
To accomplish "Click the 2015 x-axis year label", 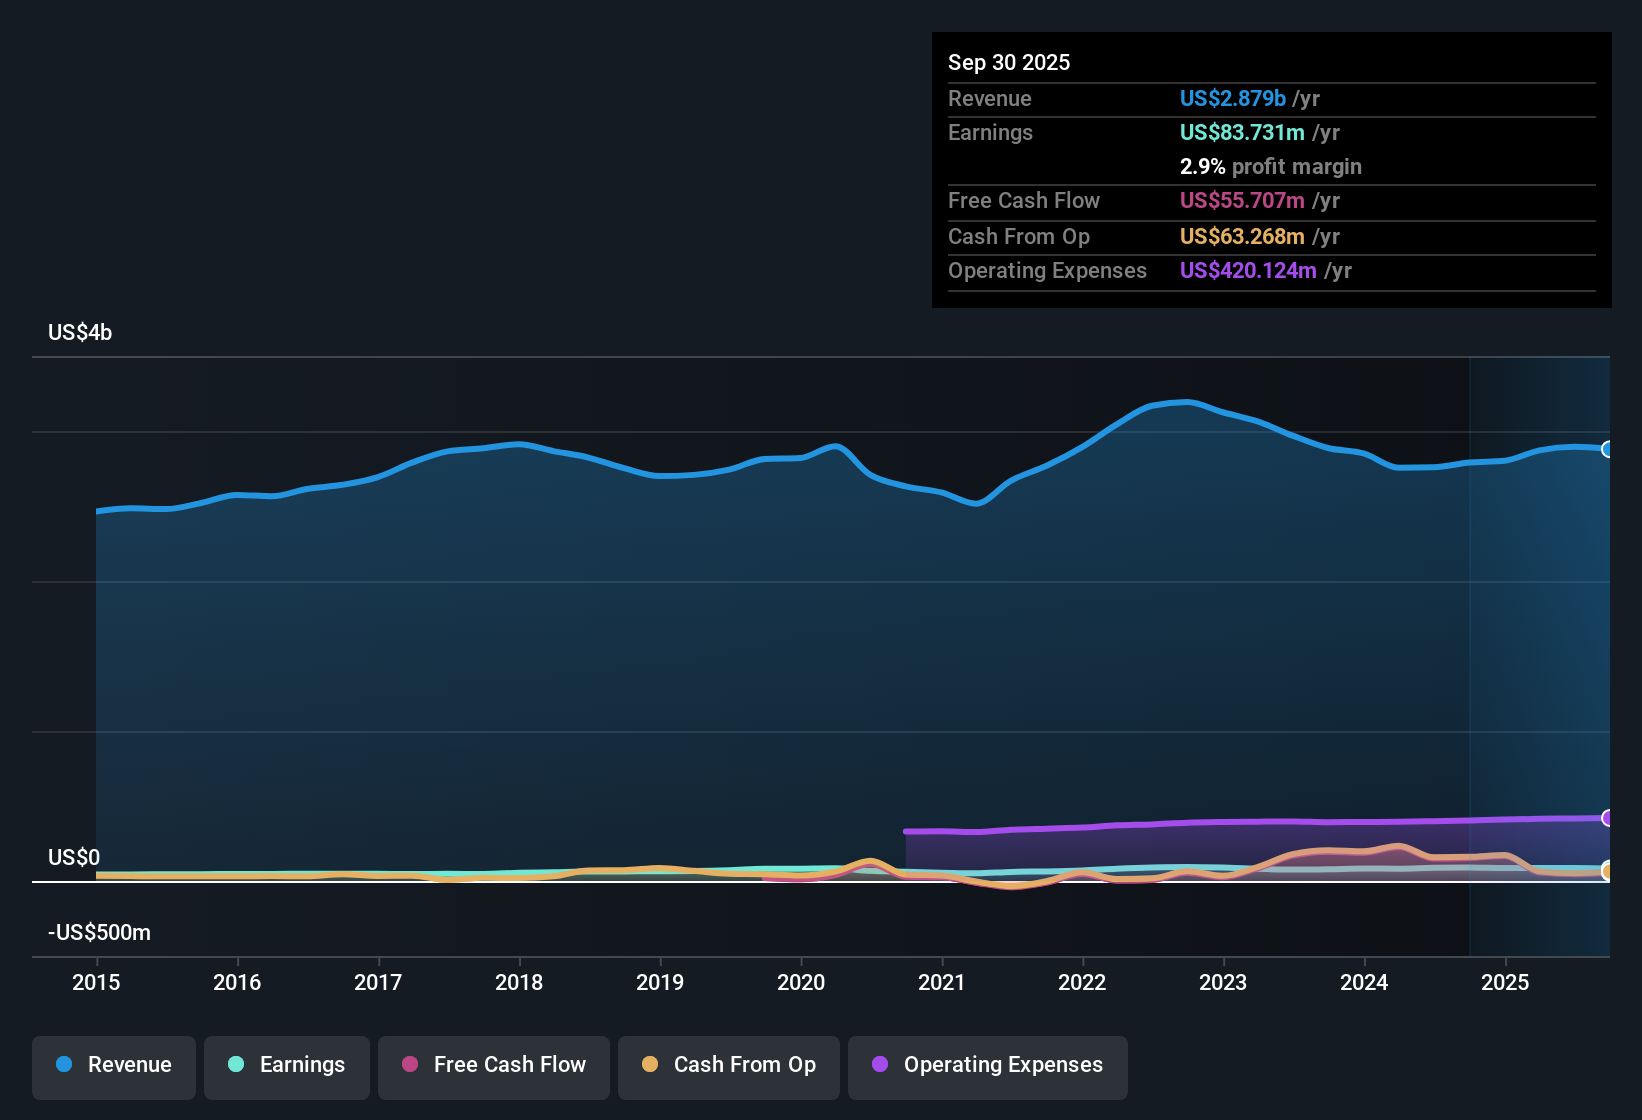I will tap(96, 983).
